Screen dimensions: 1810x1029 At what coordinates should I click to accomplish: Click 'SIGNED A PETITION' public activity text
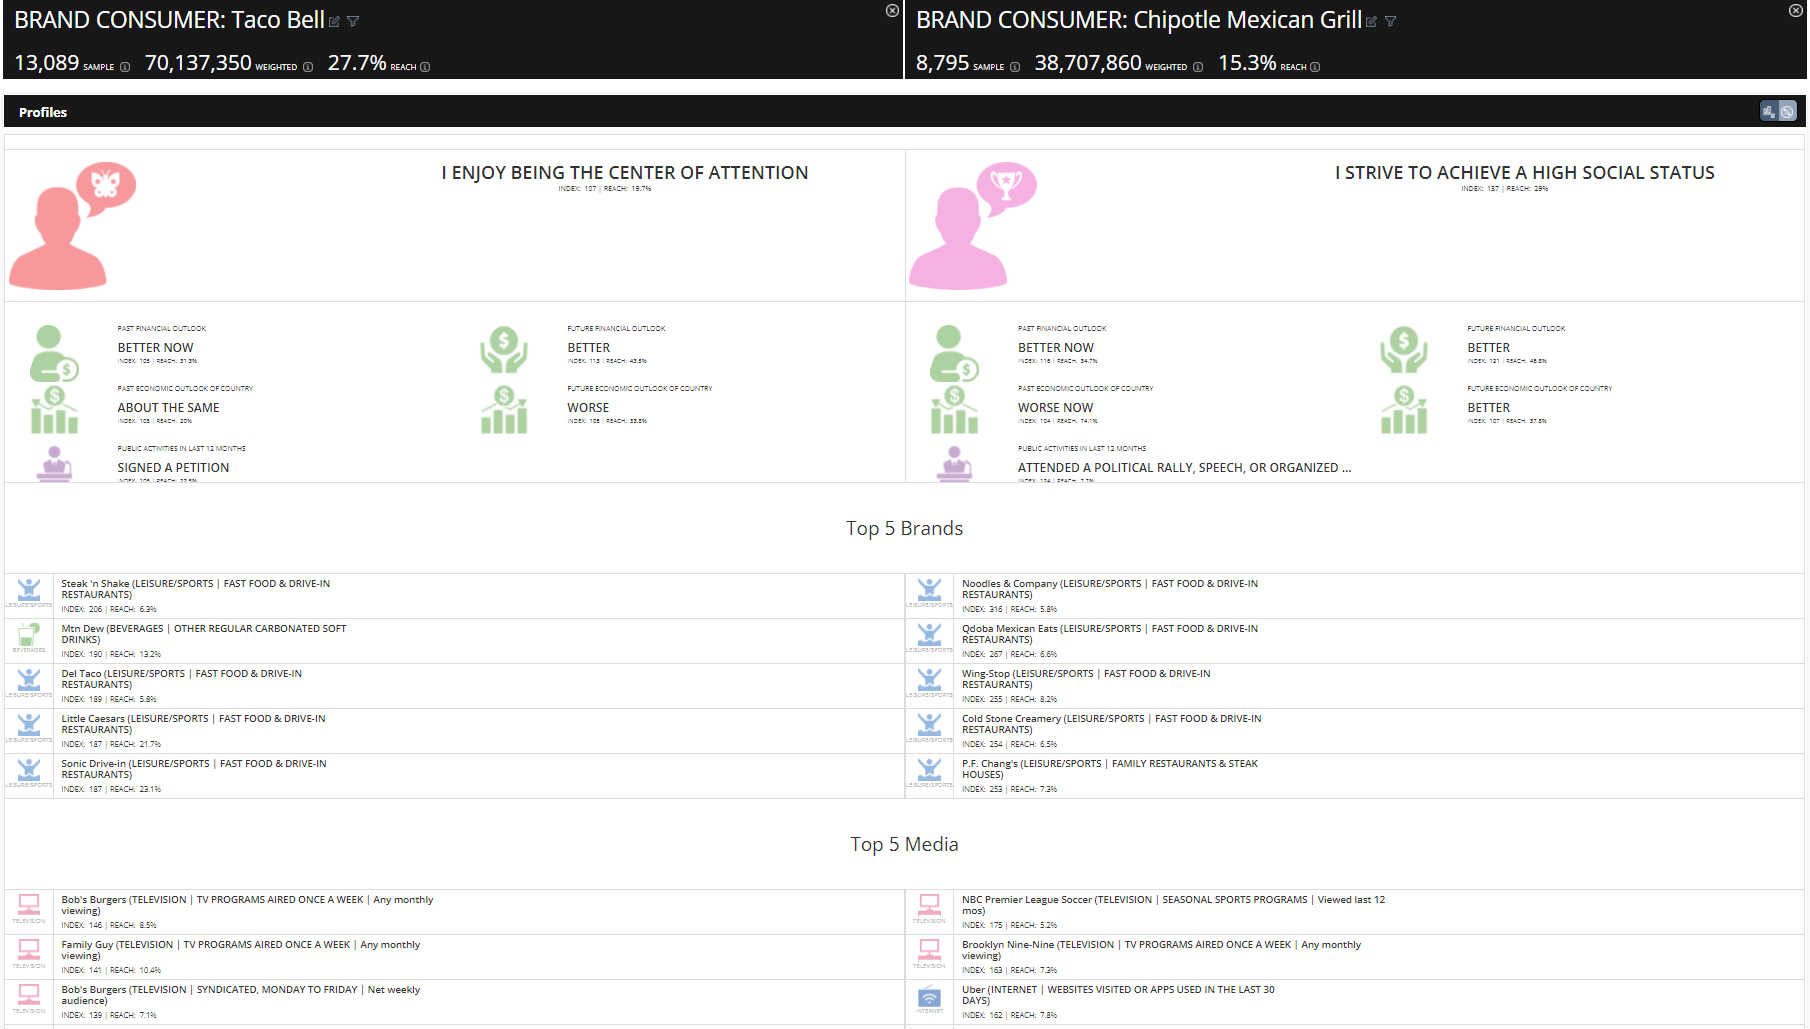click(x=173, y=468)
